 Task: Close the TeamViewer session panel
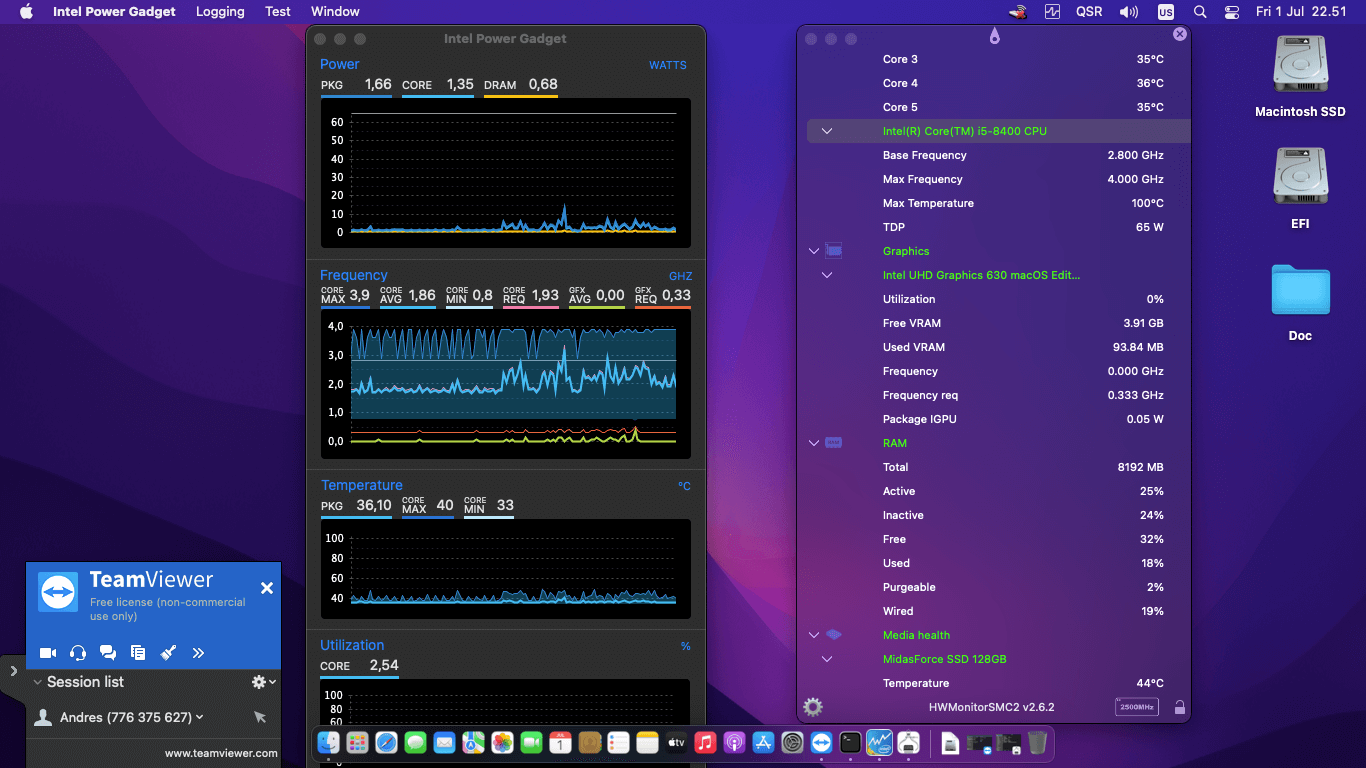click(267, 588)
